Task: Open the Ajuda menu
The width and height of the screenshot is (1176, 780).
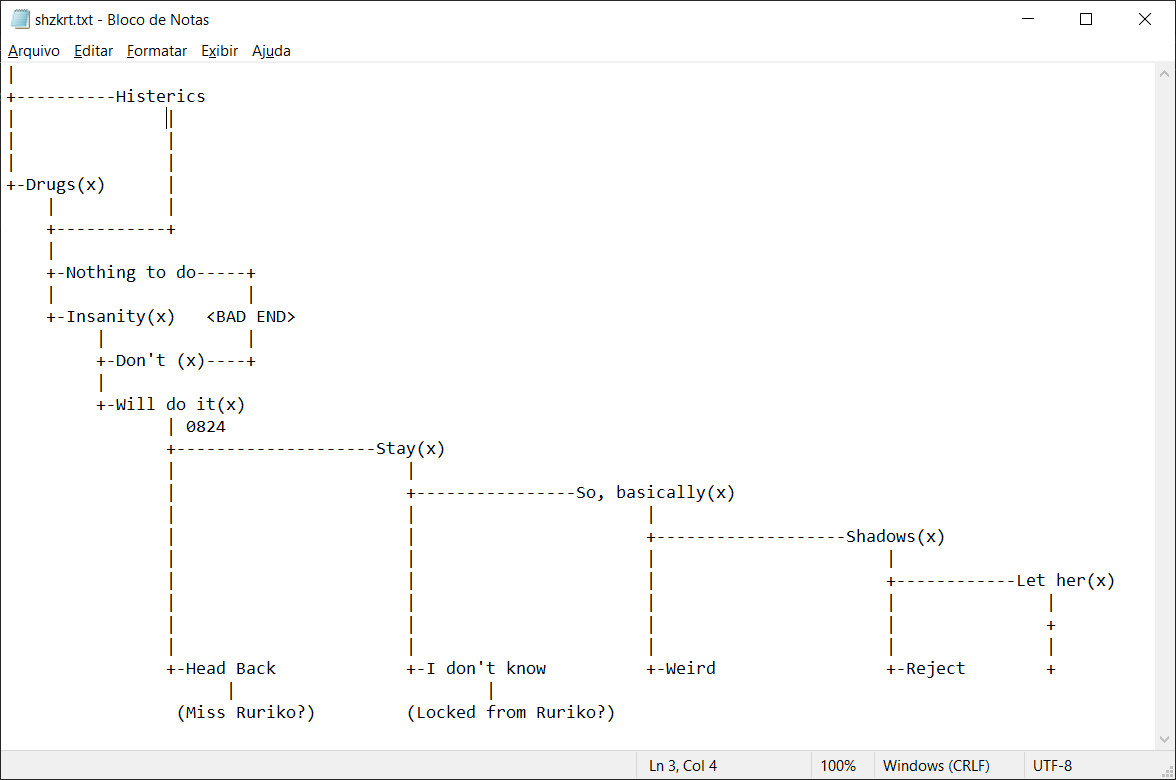Action: [271, 51]
